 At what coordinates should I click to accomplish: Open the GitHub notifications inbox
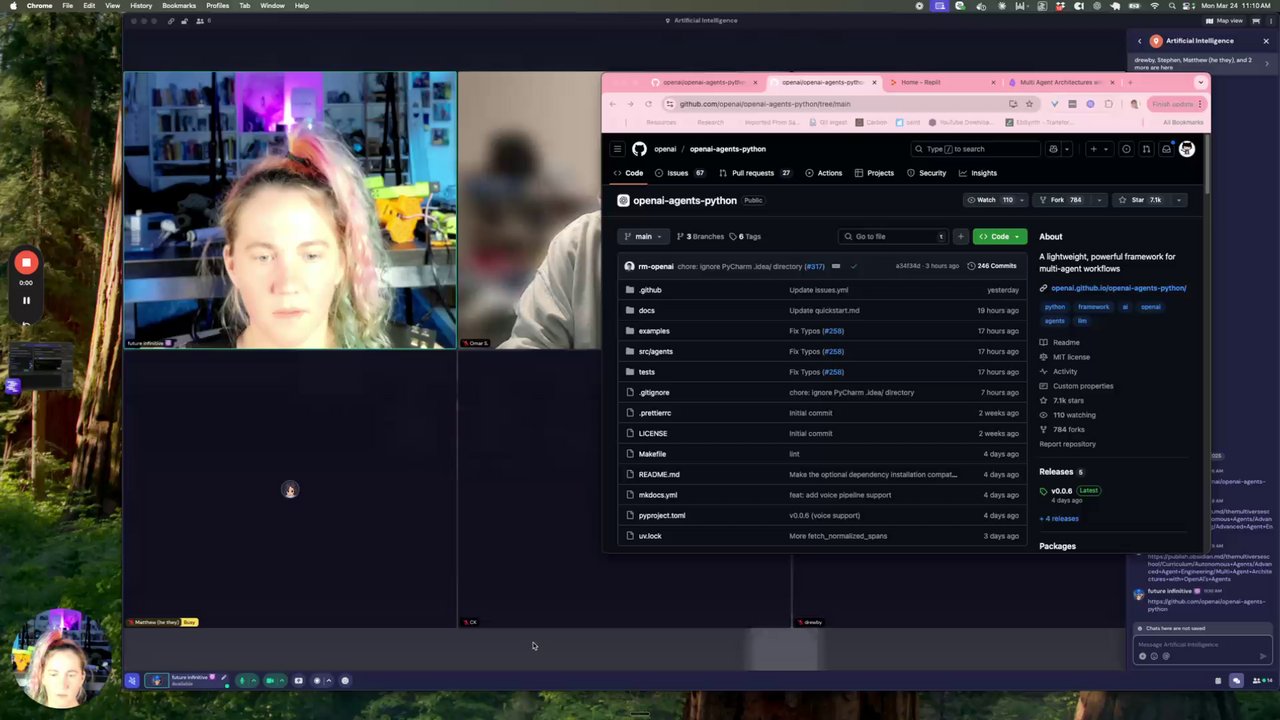click(x=1166, y=149)
